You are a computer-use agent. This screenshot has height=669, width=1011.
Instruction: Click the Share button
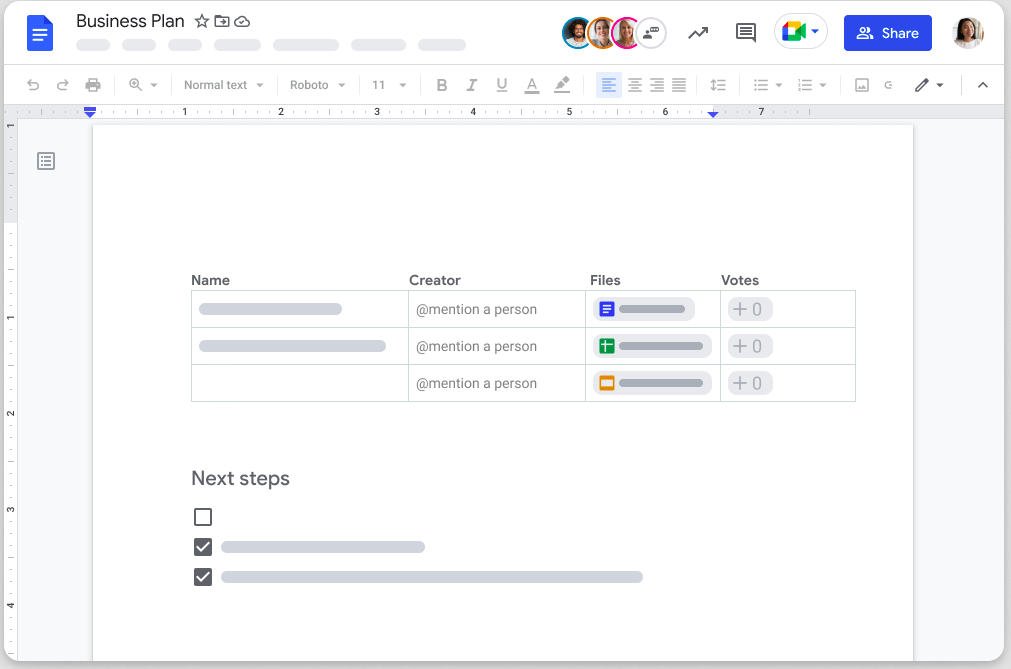(x=887, y=32)
